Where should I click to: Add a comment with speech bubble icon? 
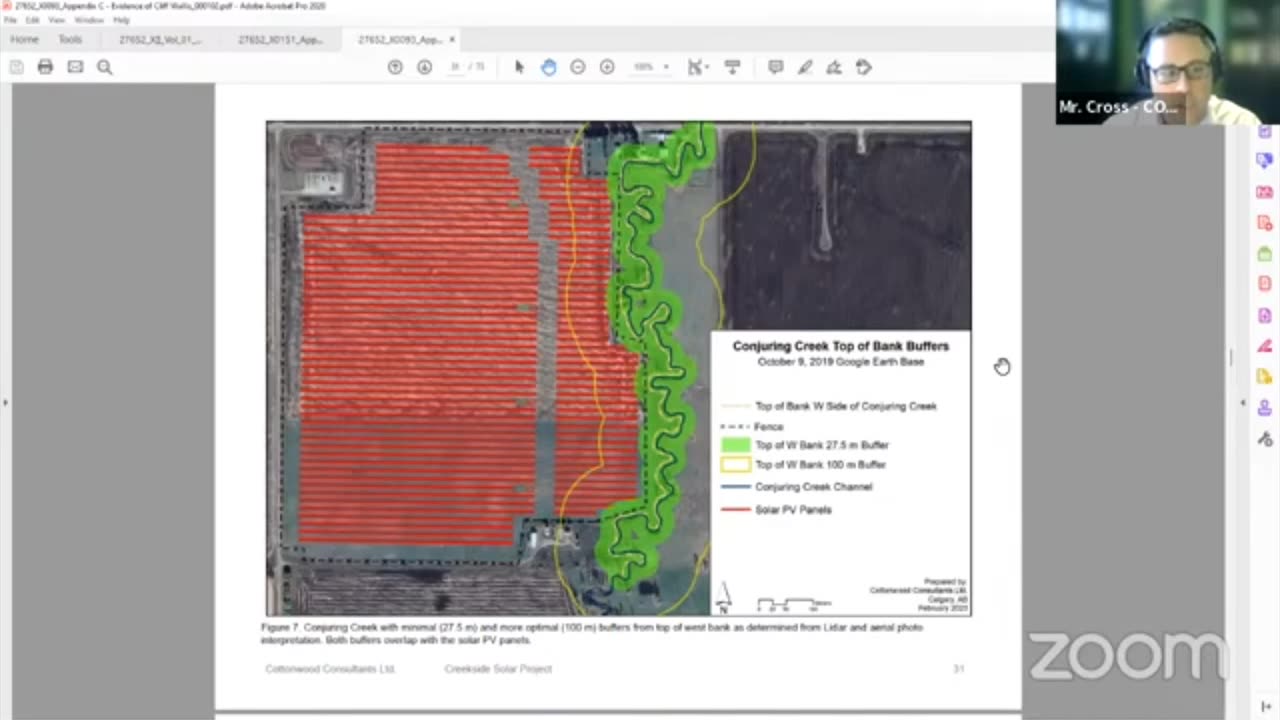click(775, 67)
